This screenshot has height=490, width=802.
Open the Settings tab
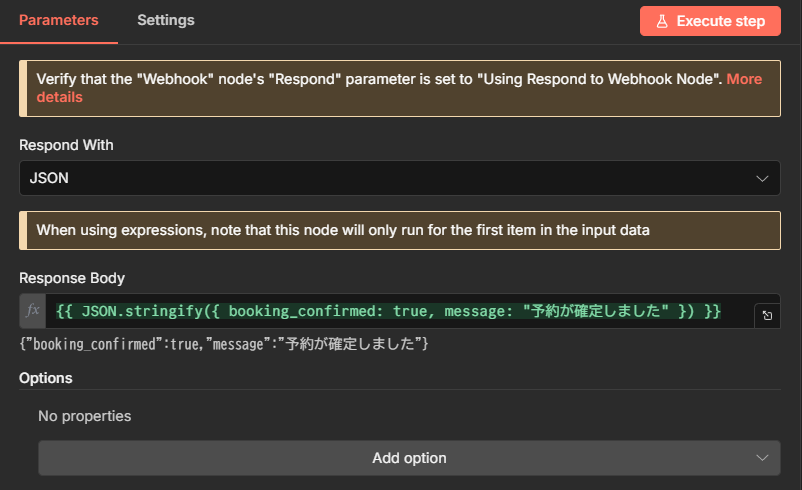165,20
